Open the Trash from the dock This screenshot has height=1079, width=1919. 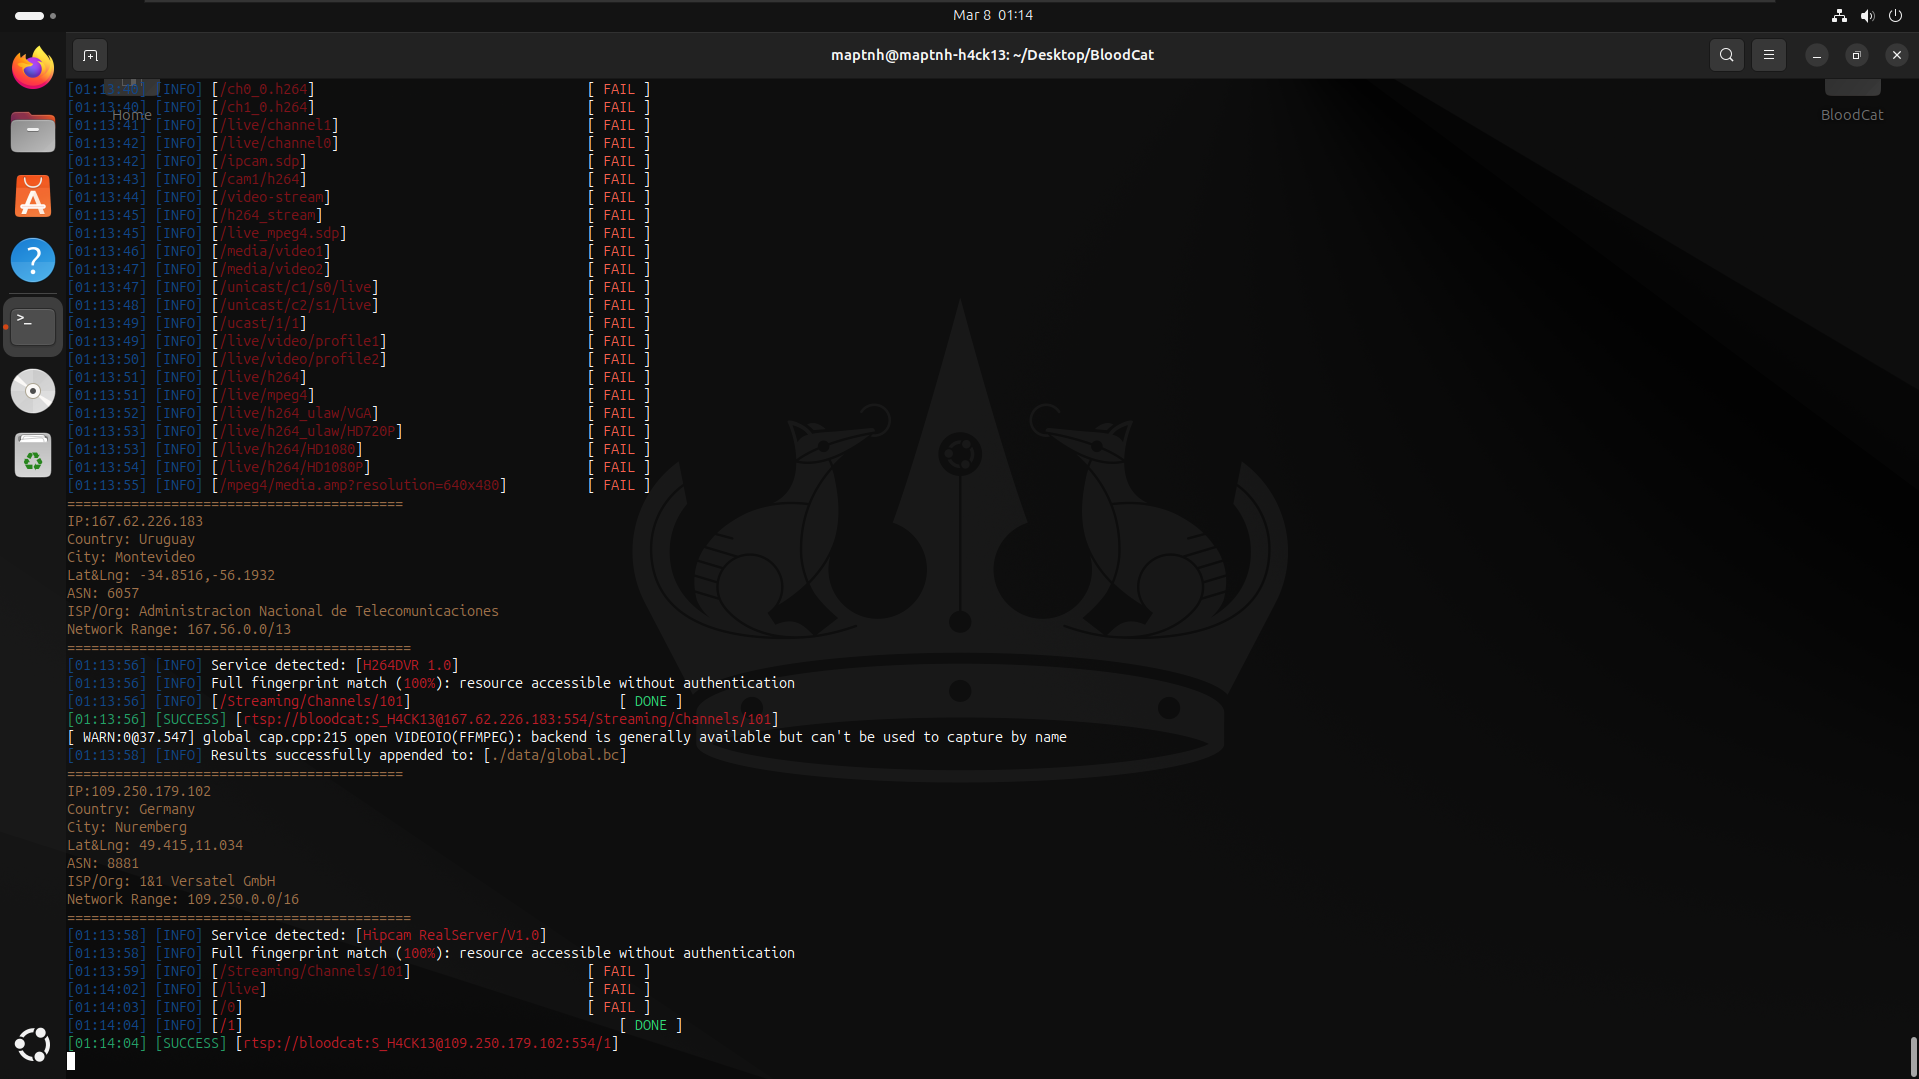click(33, 456)
